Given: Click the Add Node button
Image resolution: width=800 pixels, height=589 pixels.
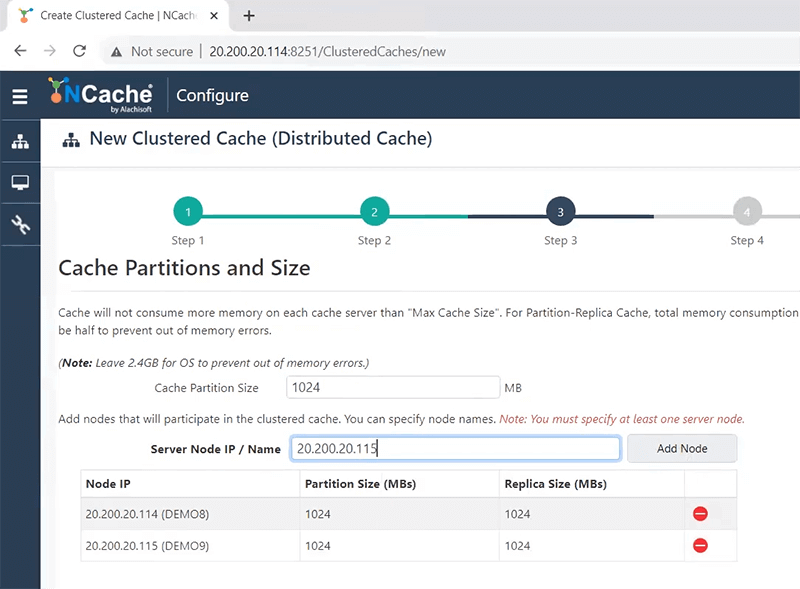Looking at the screenshot, I should (682, 448).
